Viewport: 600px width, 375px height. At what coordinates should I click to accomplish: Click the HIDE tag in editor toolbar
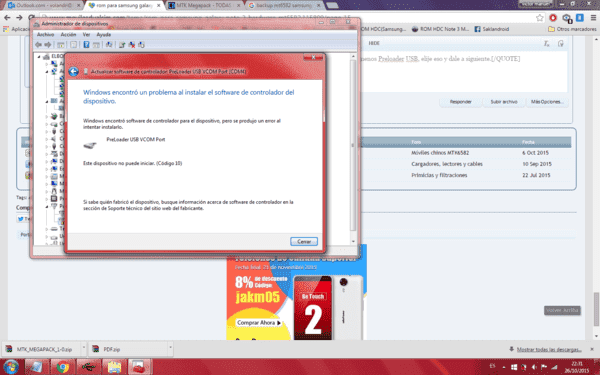tap(374, 43)
